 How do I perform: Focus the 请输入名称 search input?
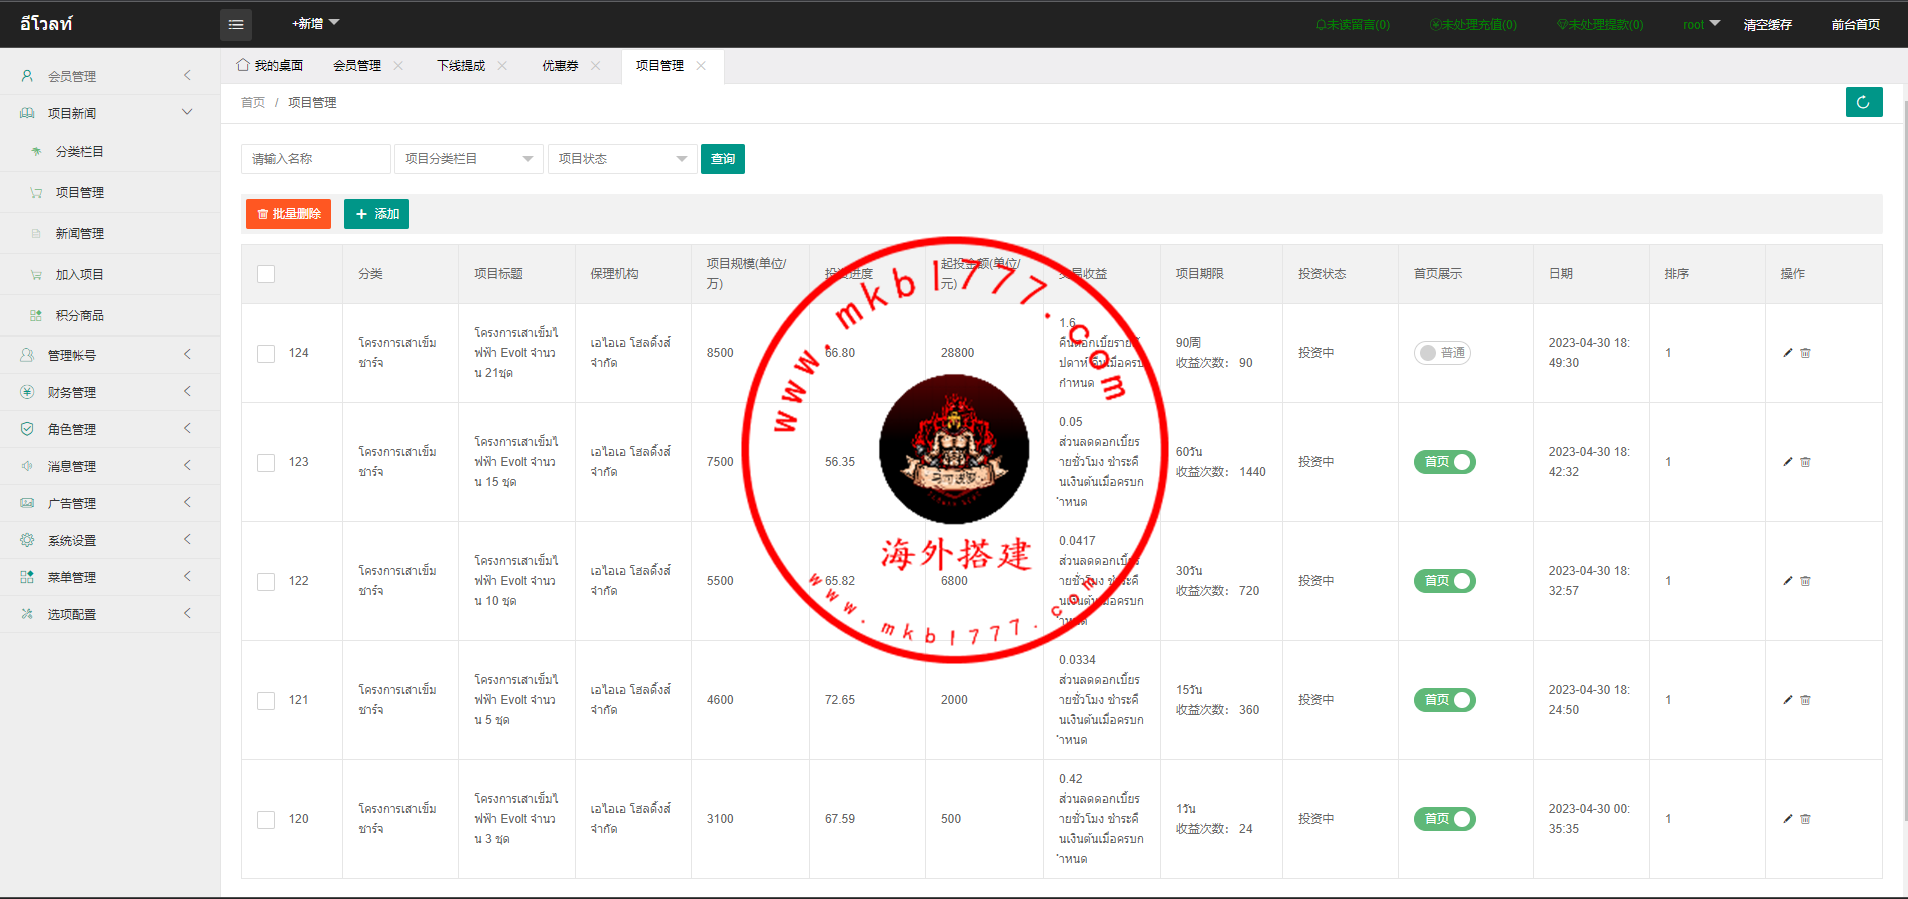click(316, 159)
